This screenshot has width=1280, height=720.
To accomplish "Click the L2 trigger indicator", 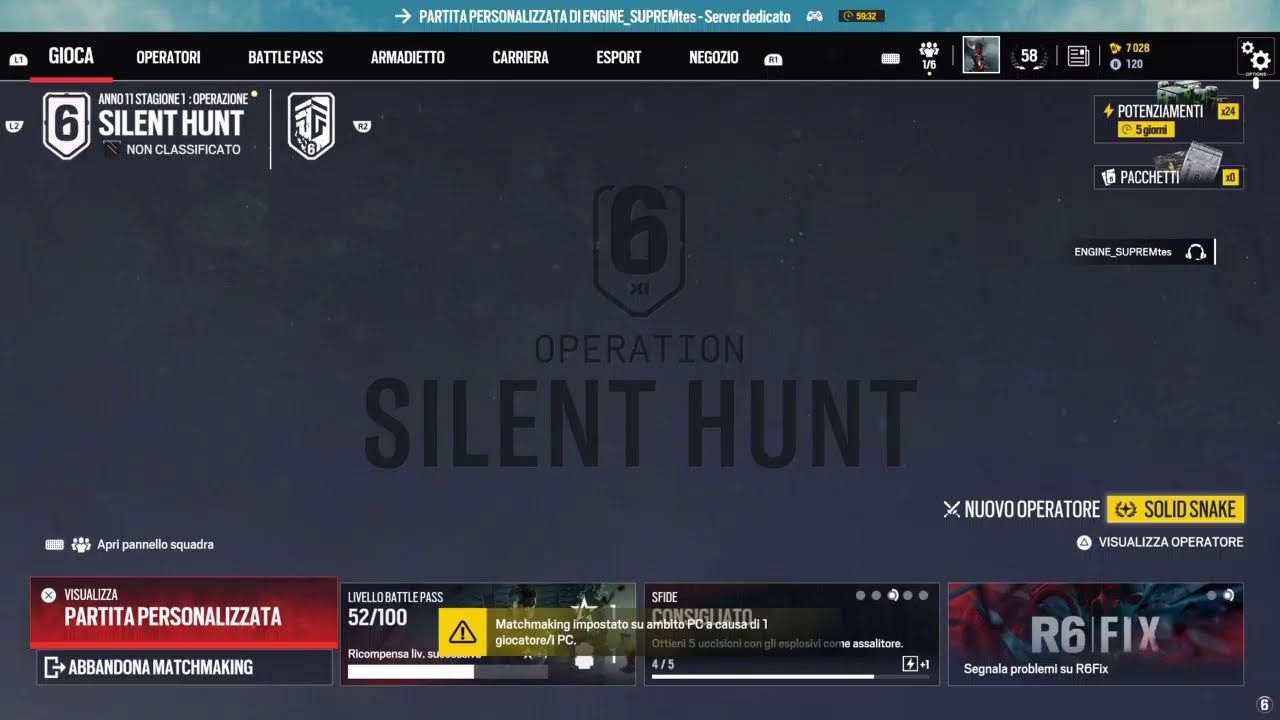I will tap(14, 126).
